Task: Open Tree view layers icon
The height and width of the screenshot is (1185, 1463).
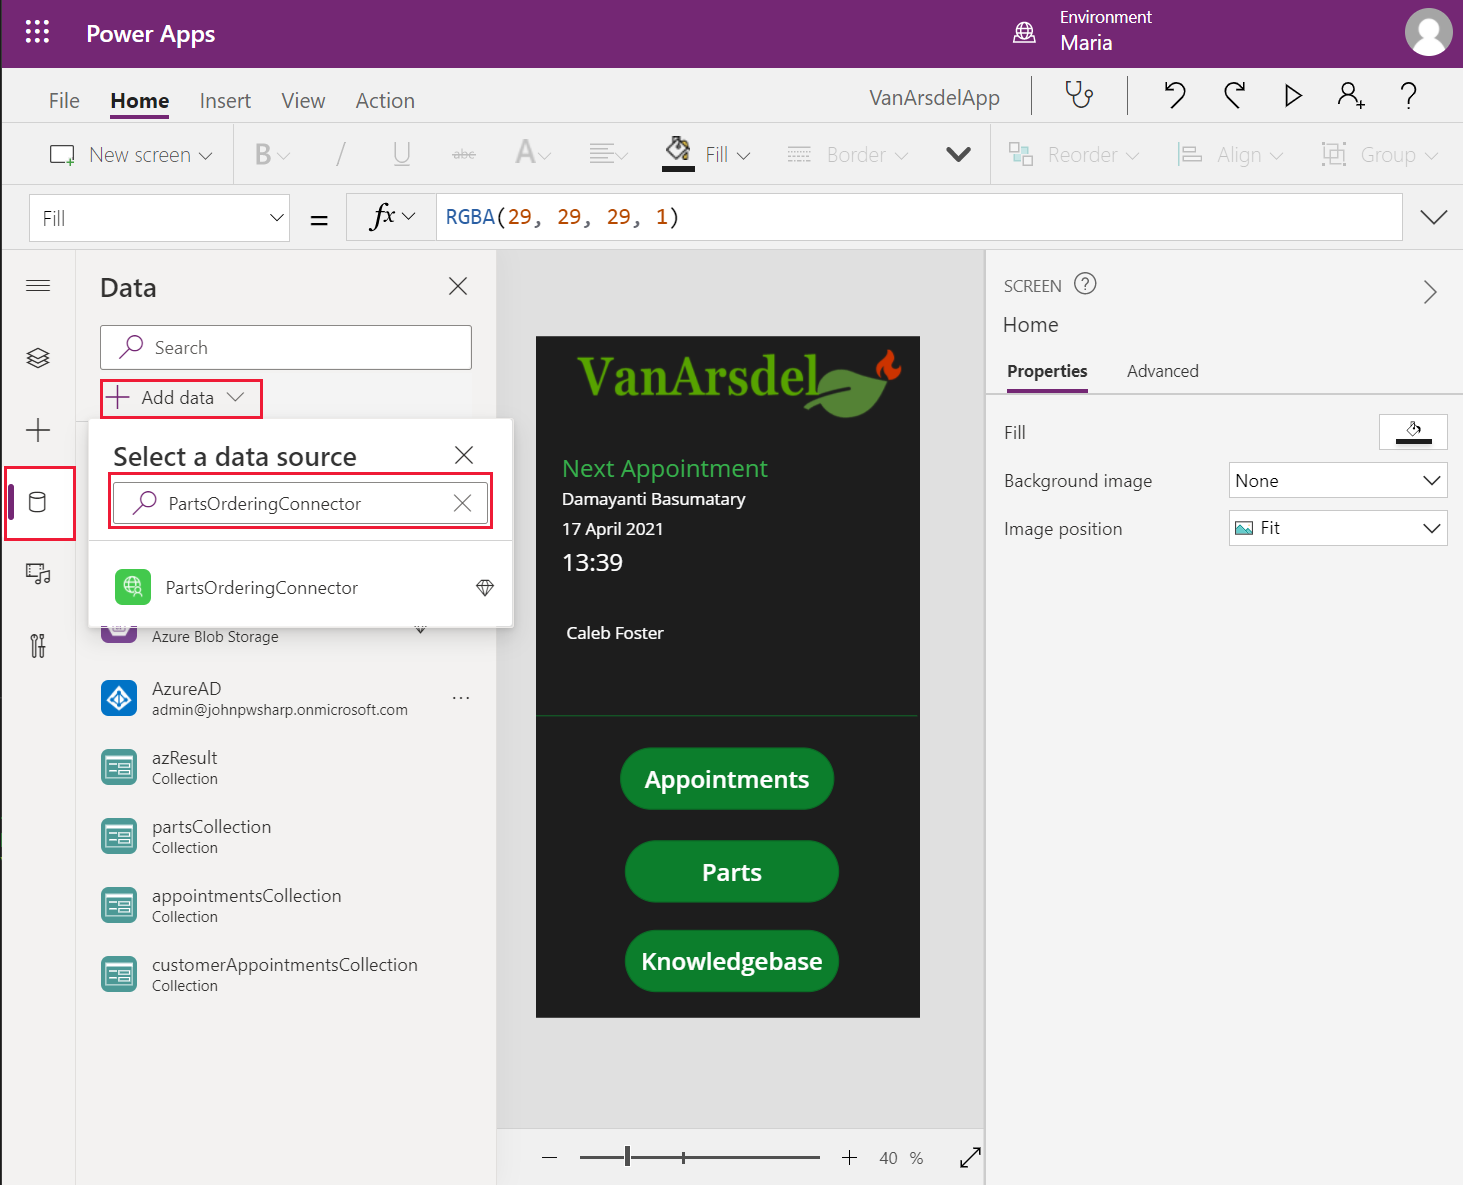Action: (x=38, y=358)
